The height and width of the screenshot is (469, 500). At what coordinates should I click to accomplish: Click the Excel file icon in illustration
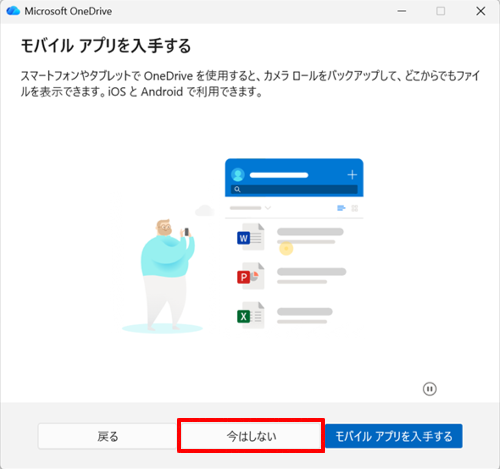pyautogui.click(x=251, y=315)
